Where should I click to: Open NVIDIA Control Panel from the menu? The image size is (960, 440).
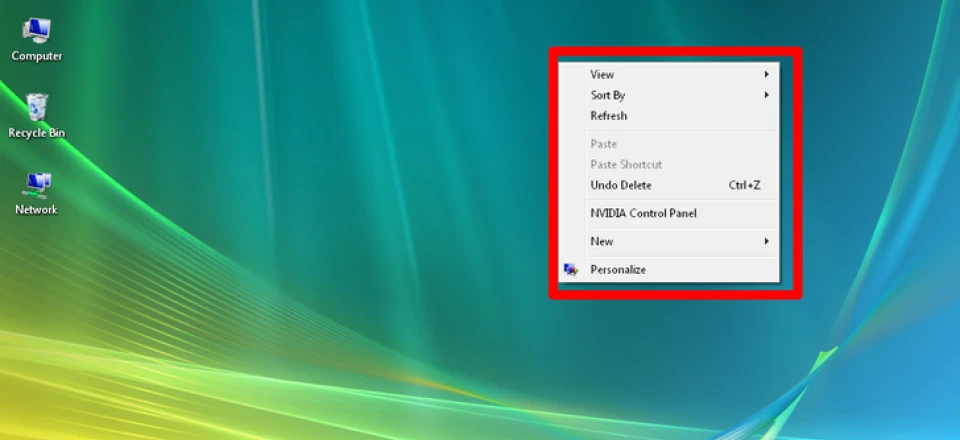click(669, 214)
